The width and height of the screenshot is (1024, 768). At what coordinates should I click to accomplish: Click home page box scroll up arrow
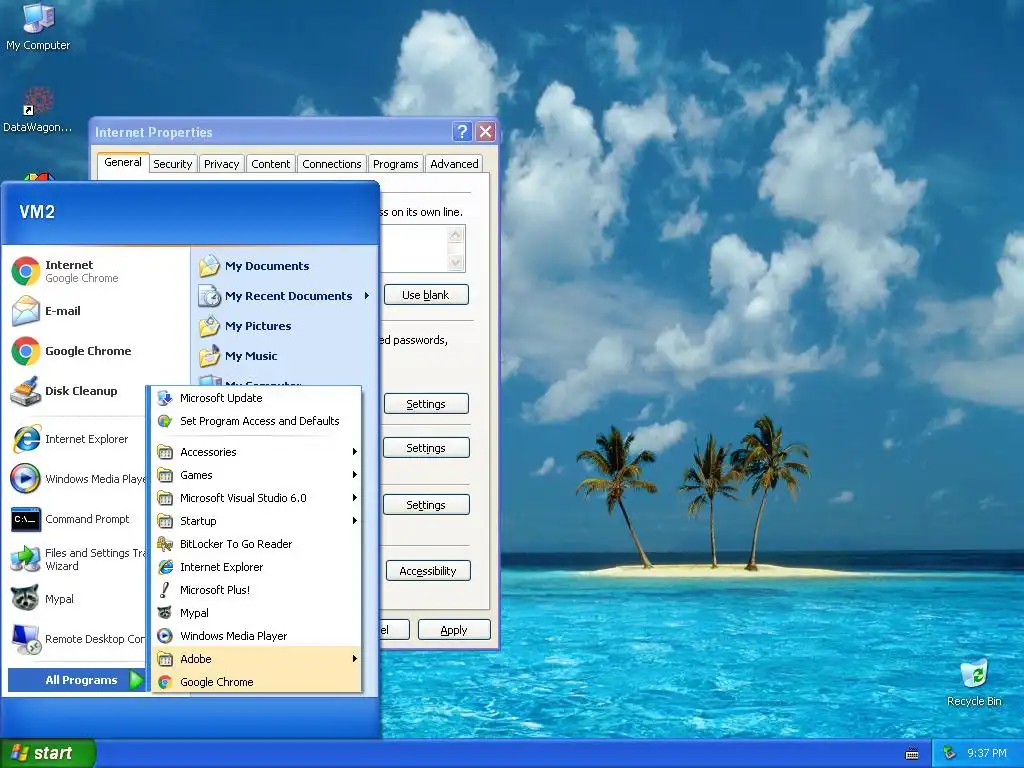pyautogui.click(x=456, y=234)
